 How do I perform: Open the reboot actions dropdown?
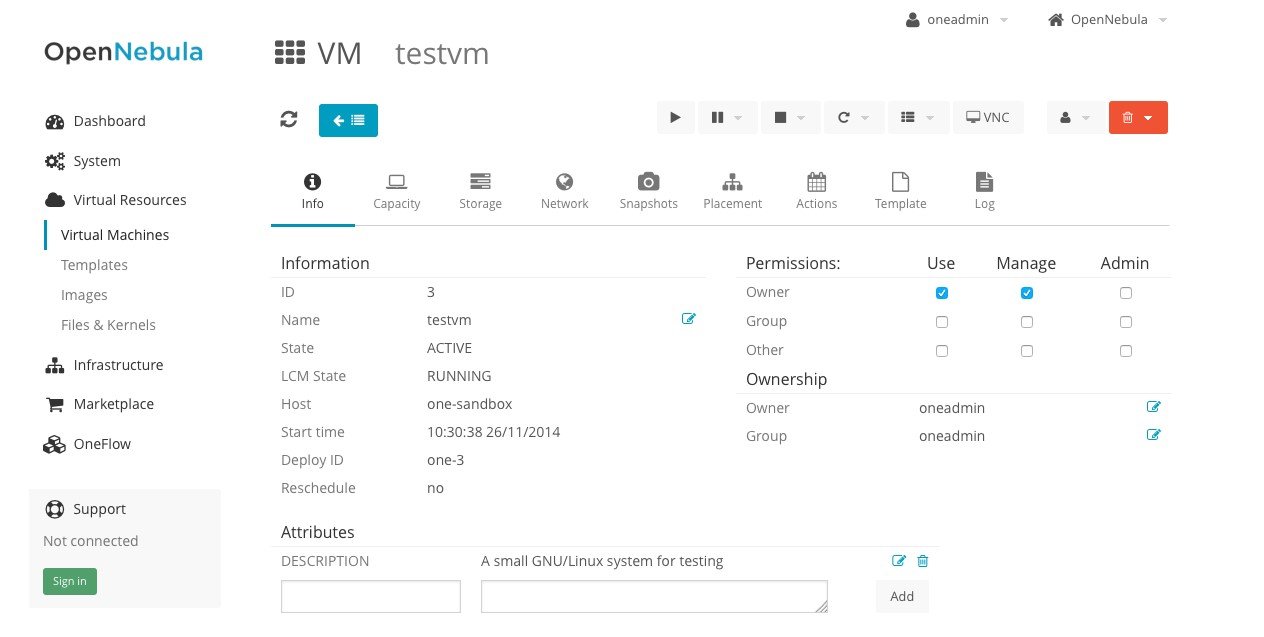[x=854, y=117]
